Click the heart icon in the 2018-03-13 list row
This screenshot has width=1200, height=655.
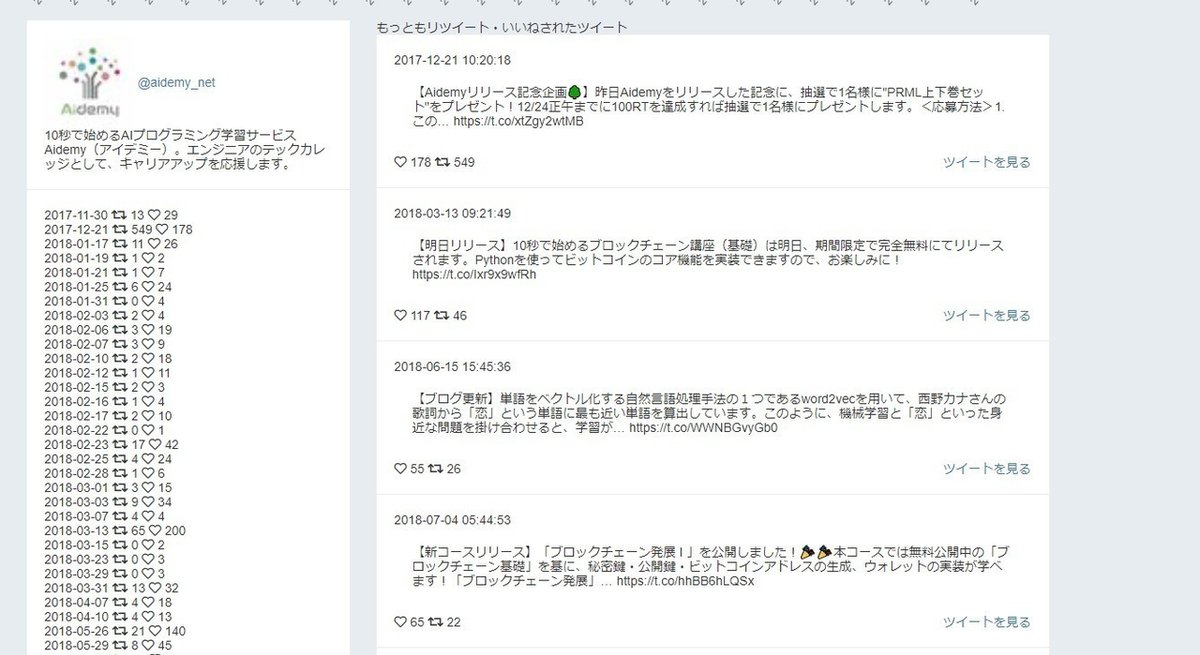click(x=156, y=530)
